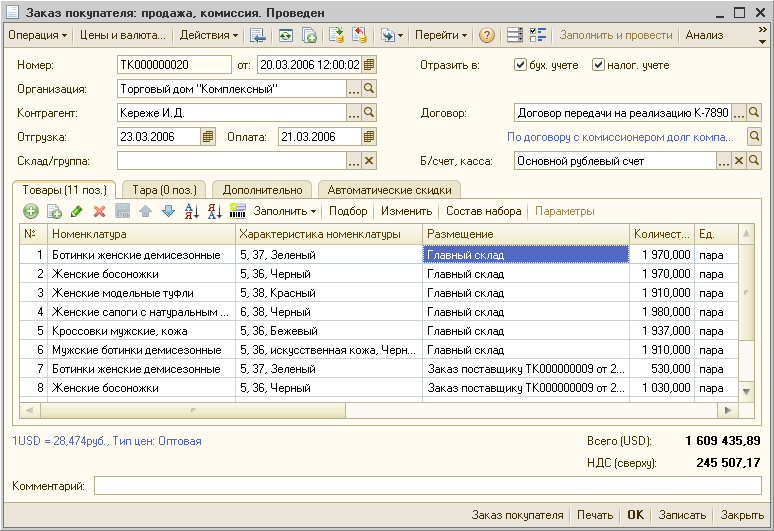Expand the Заполнить dropdown in goods toolbar
The image size is (774, 531).
click(285, 211)
